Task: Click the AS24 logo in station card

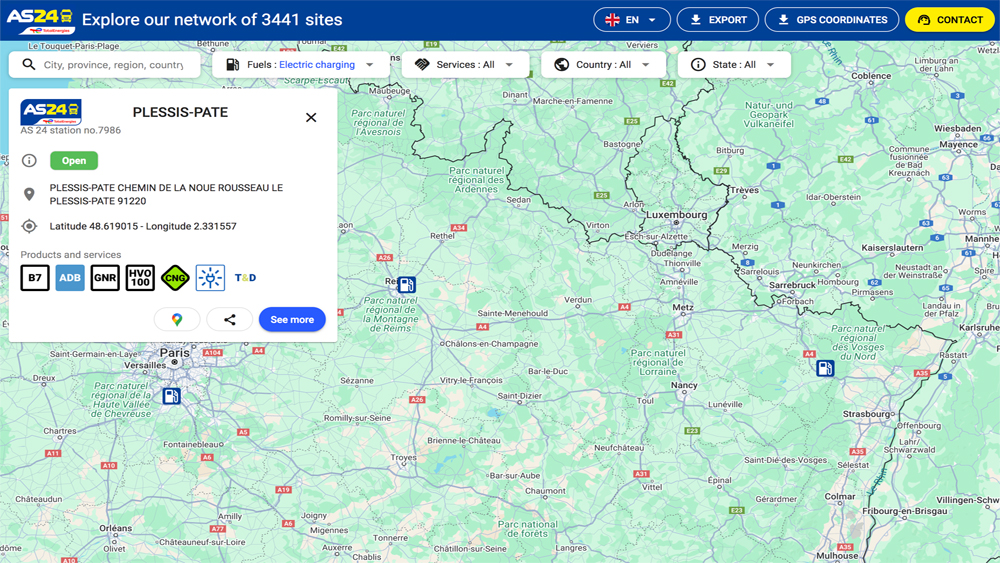Action: [51, 112]
